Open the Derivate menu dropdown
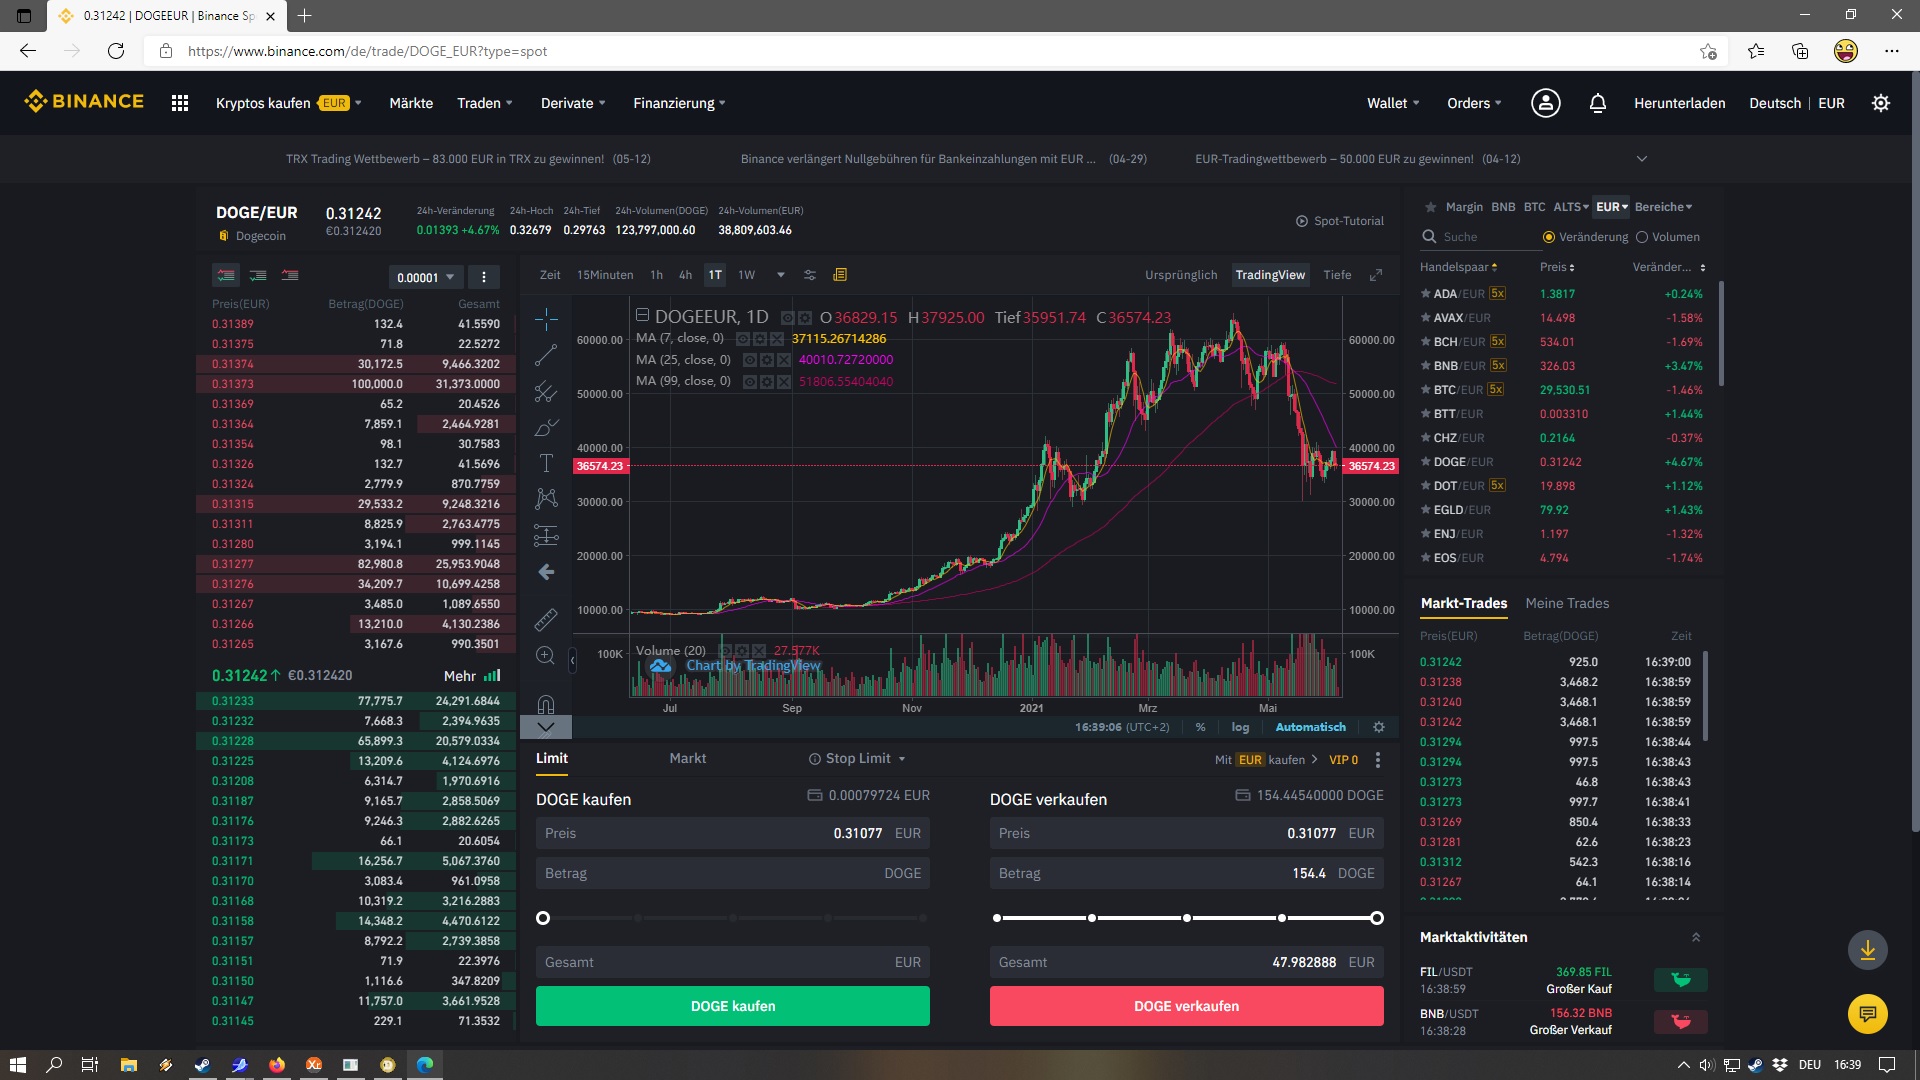 (x=572, y=103)
